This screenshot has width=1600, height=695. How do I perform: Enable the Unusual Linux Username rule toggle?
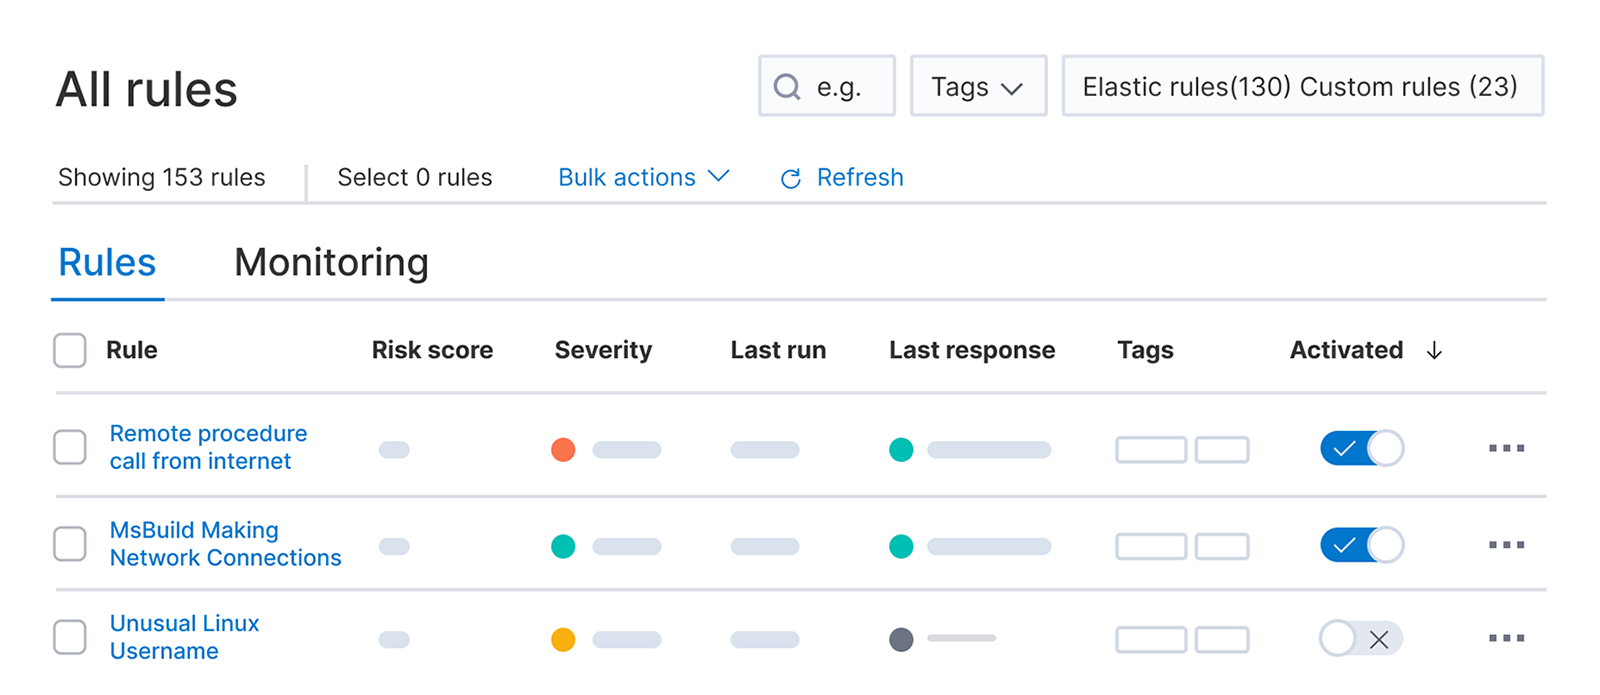pyautogui.click(x=1361, y=638)
